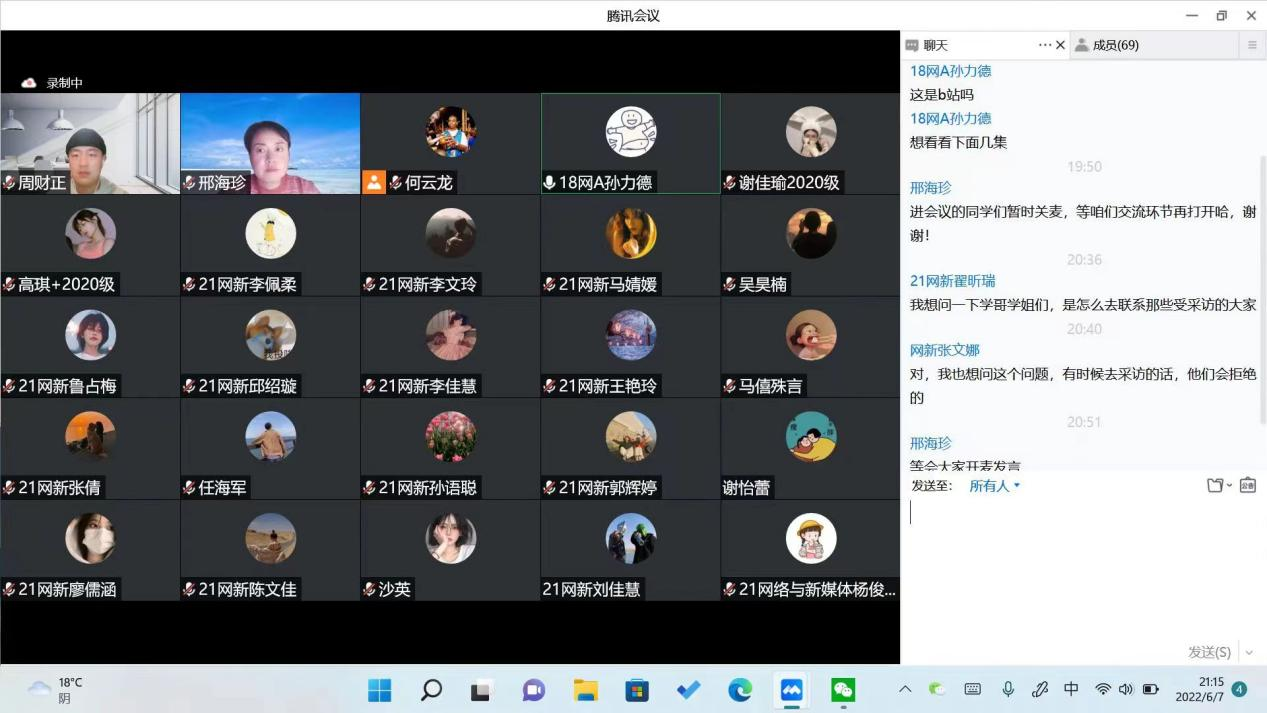Viewport: 1267px width, 713px height.
Task: Expand the arrow next to 发送(S) button
Action: [1248, 652]
